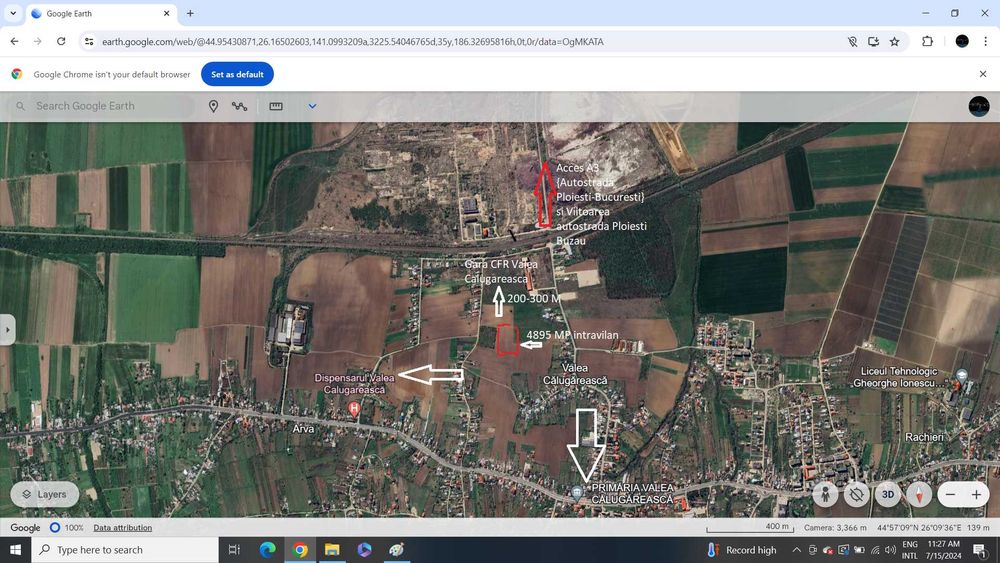This screenshot has height=563, width=1000.
Task: Activate Street View pegman icon
Action: pyautogui.click(x=825, y=494)
